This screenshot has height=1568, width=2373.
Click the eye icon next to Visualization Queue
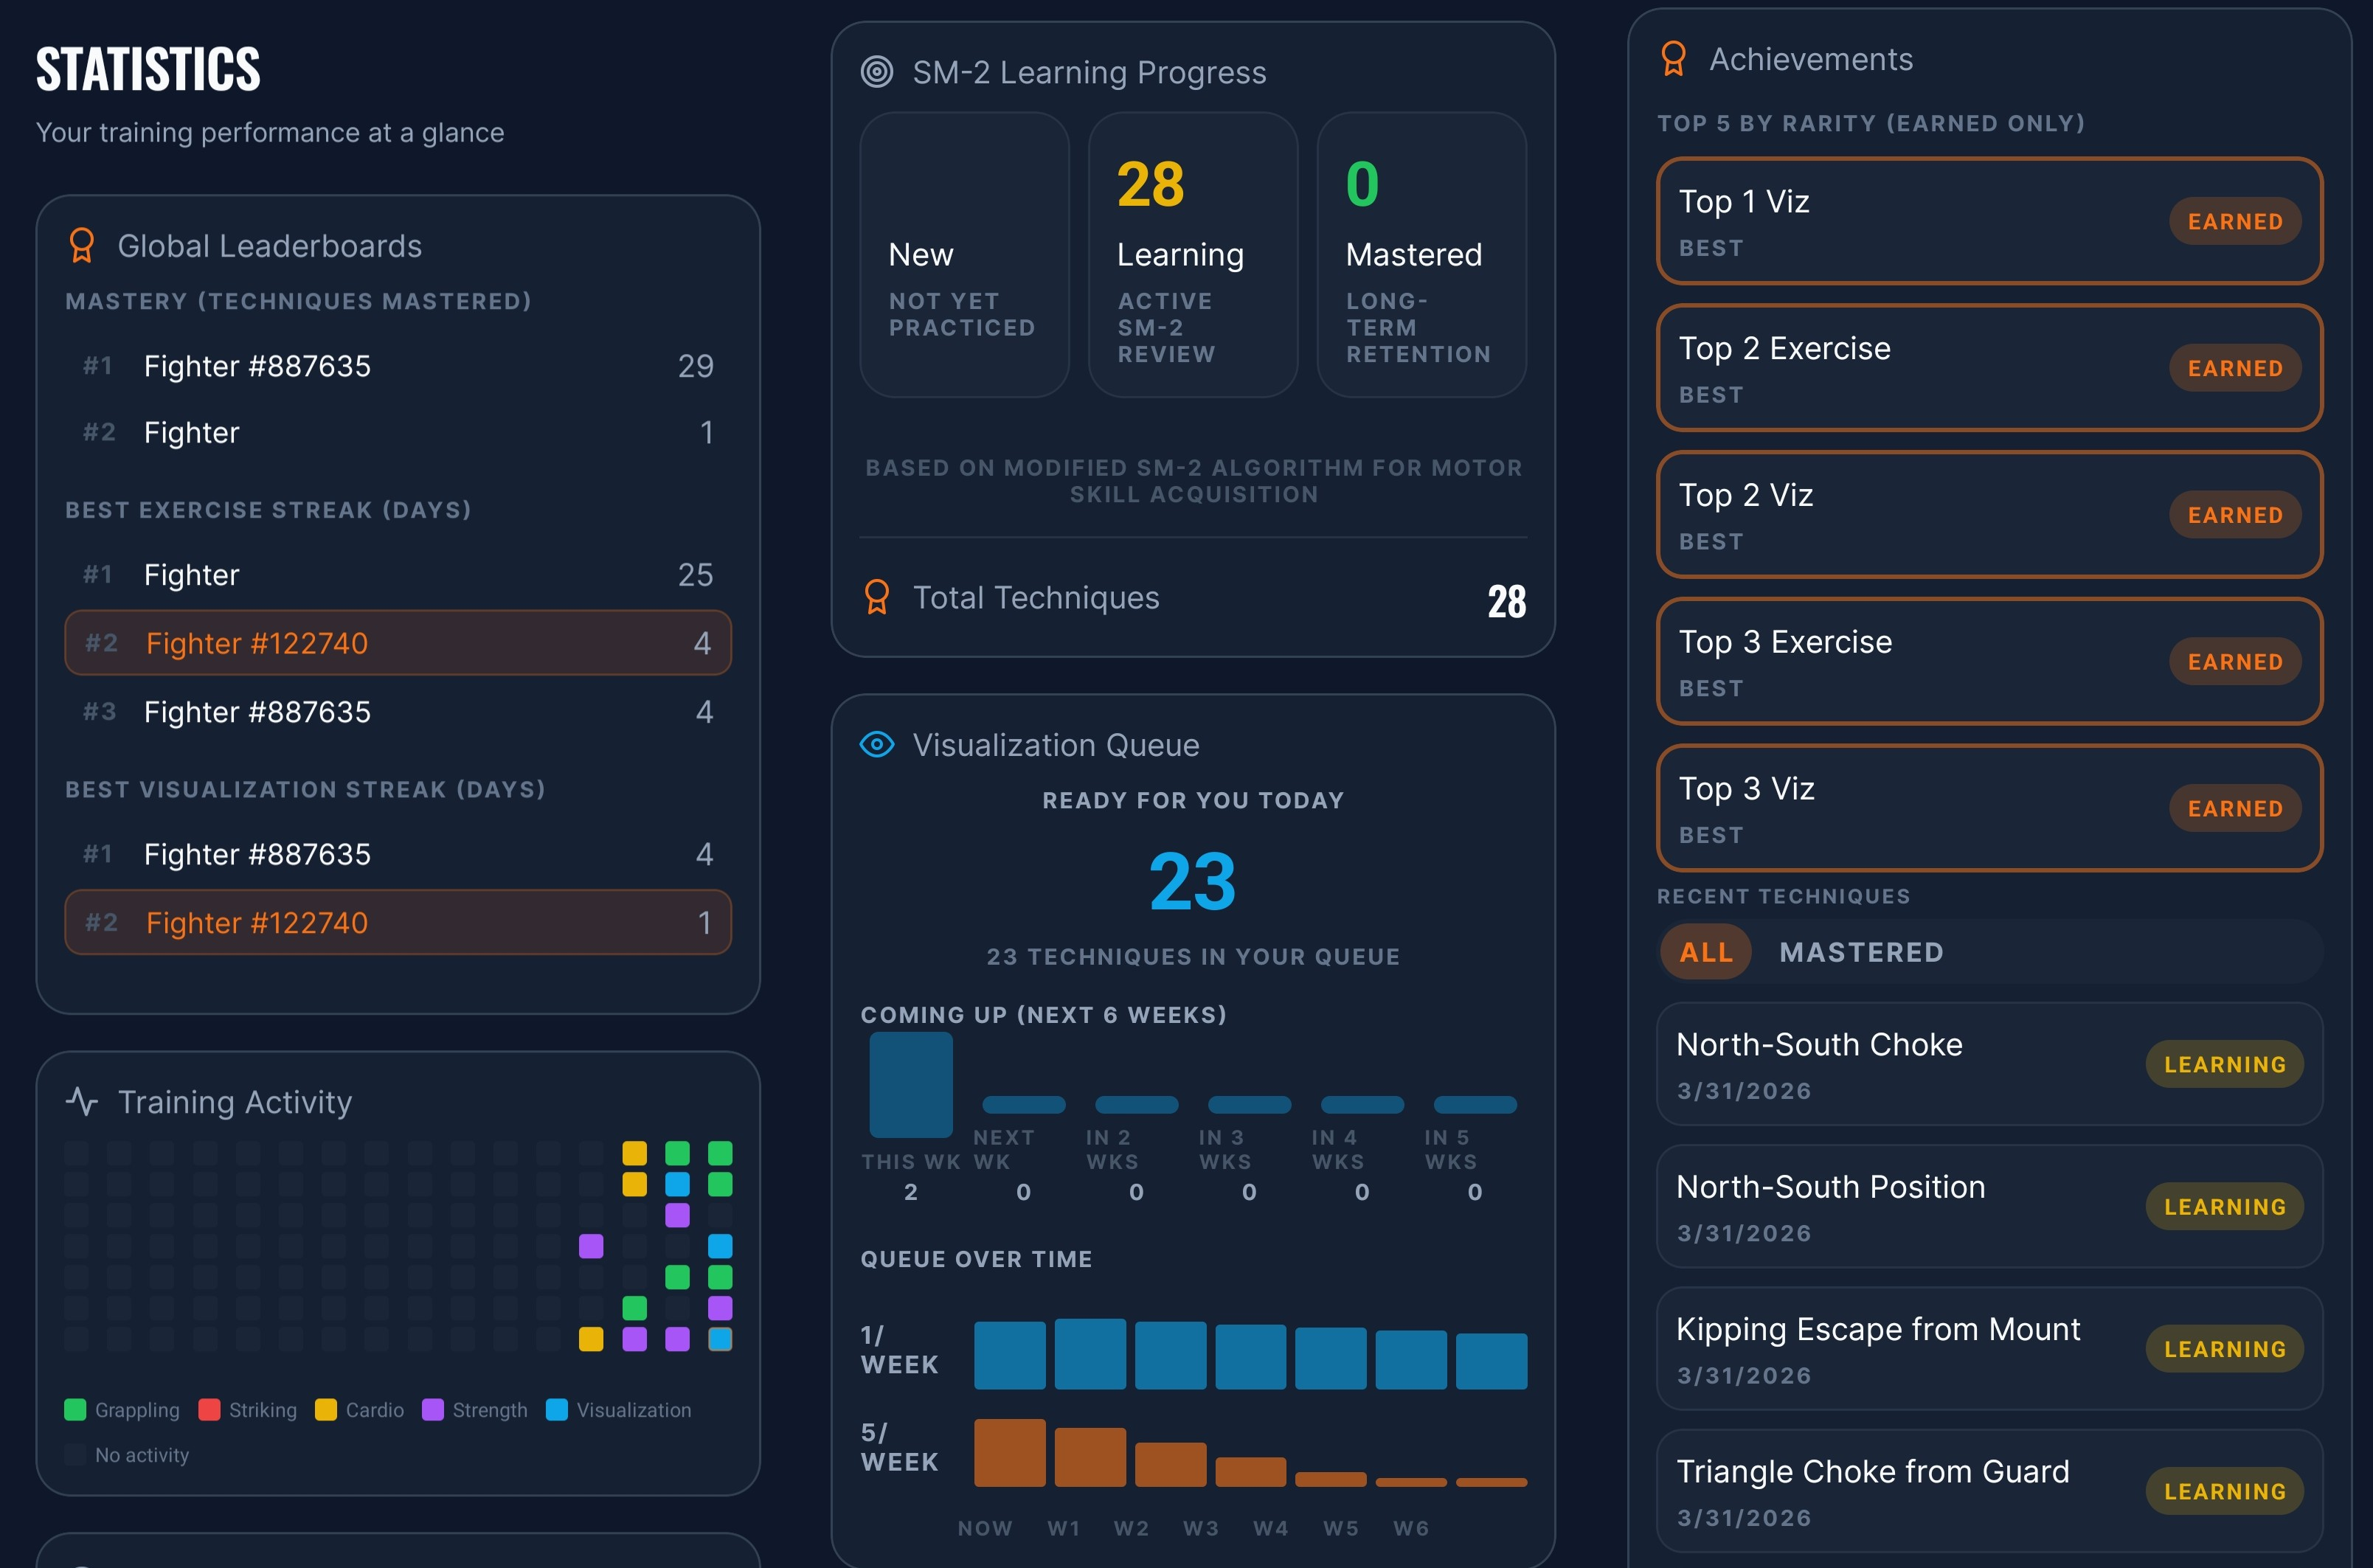tap(876, 744)
